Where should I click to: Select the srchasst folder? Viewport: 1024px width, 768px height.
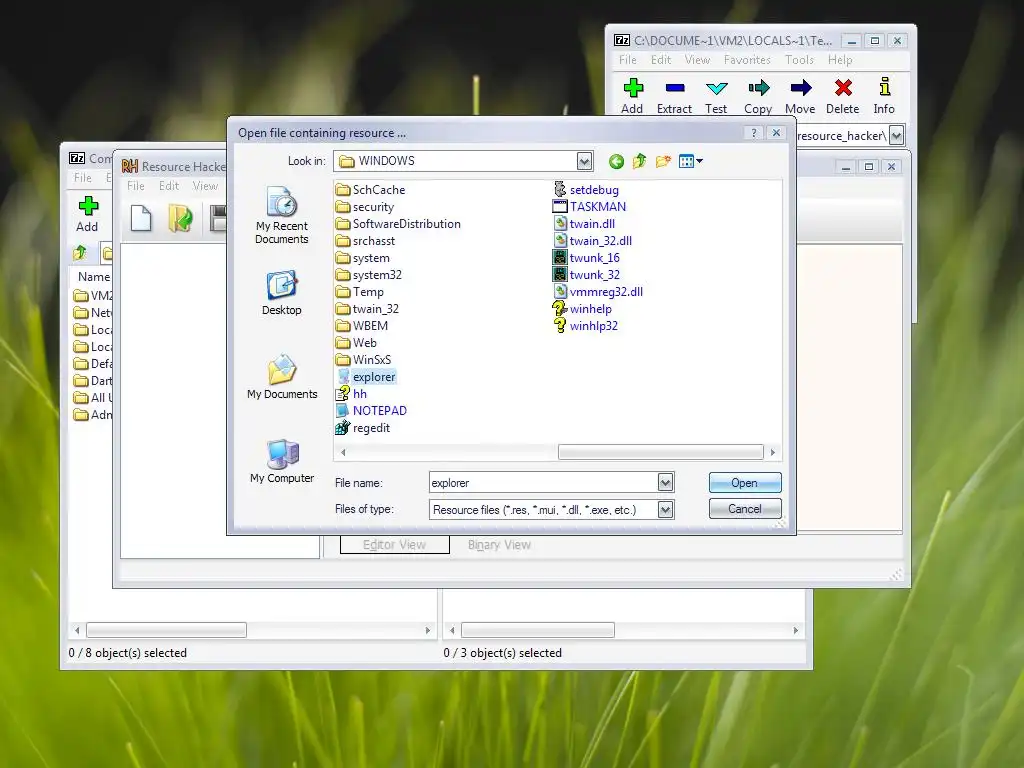point(365,241)
